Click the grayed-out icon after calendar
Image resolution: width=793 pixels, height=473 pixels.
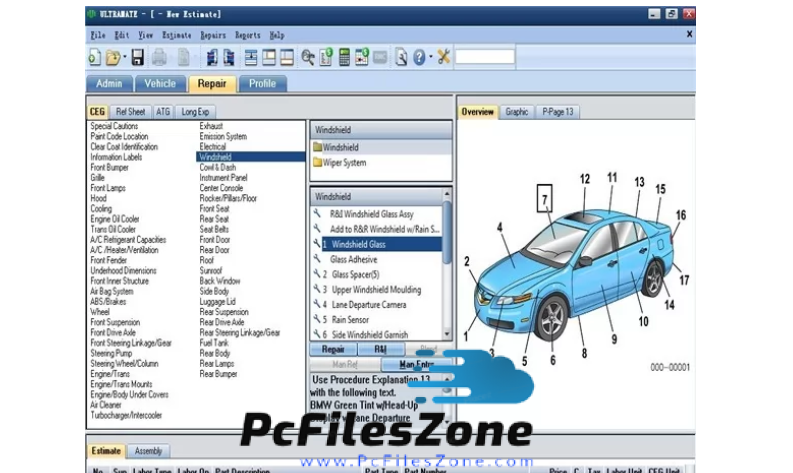380,57
